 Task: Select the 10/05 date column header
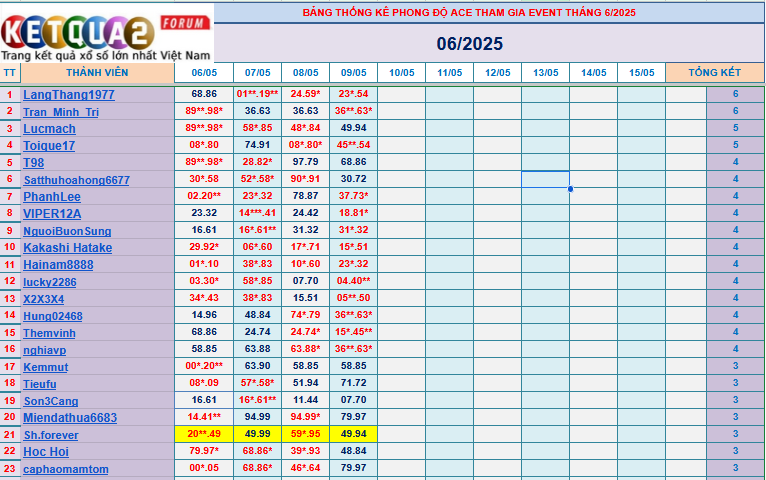pos(402,73)
